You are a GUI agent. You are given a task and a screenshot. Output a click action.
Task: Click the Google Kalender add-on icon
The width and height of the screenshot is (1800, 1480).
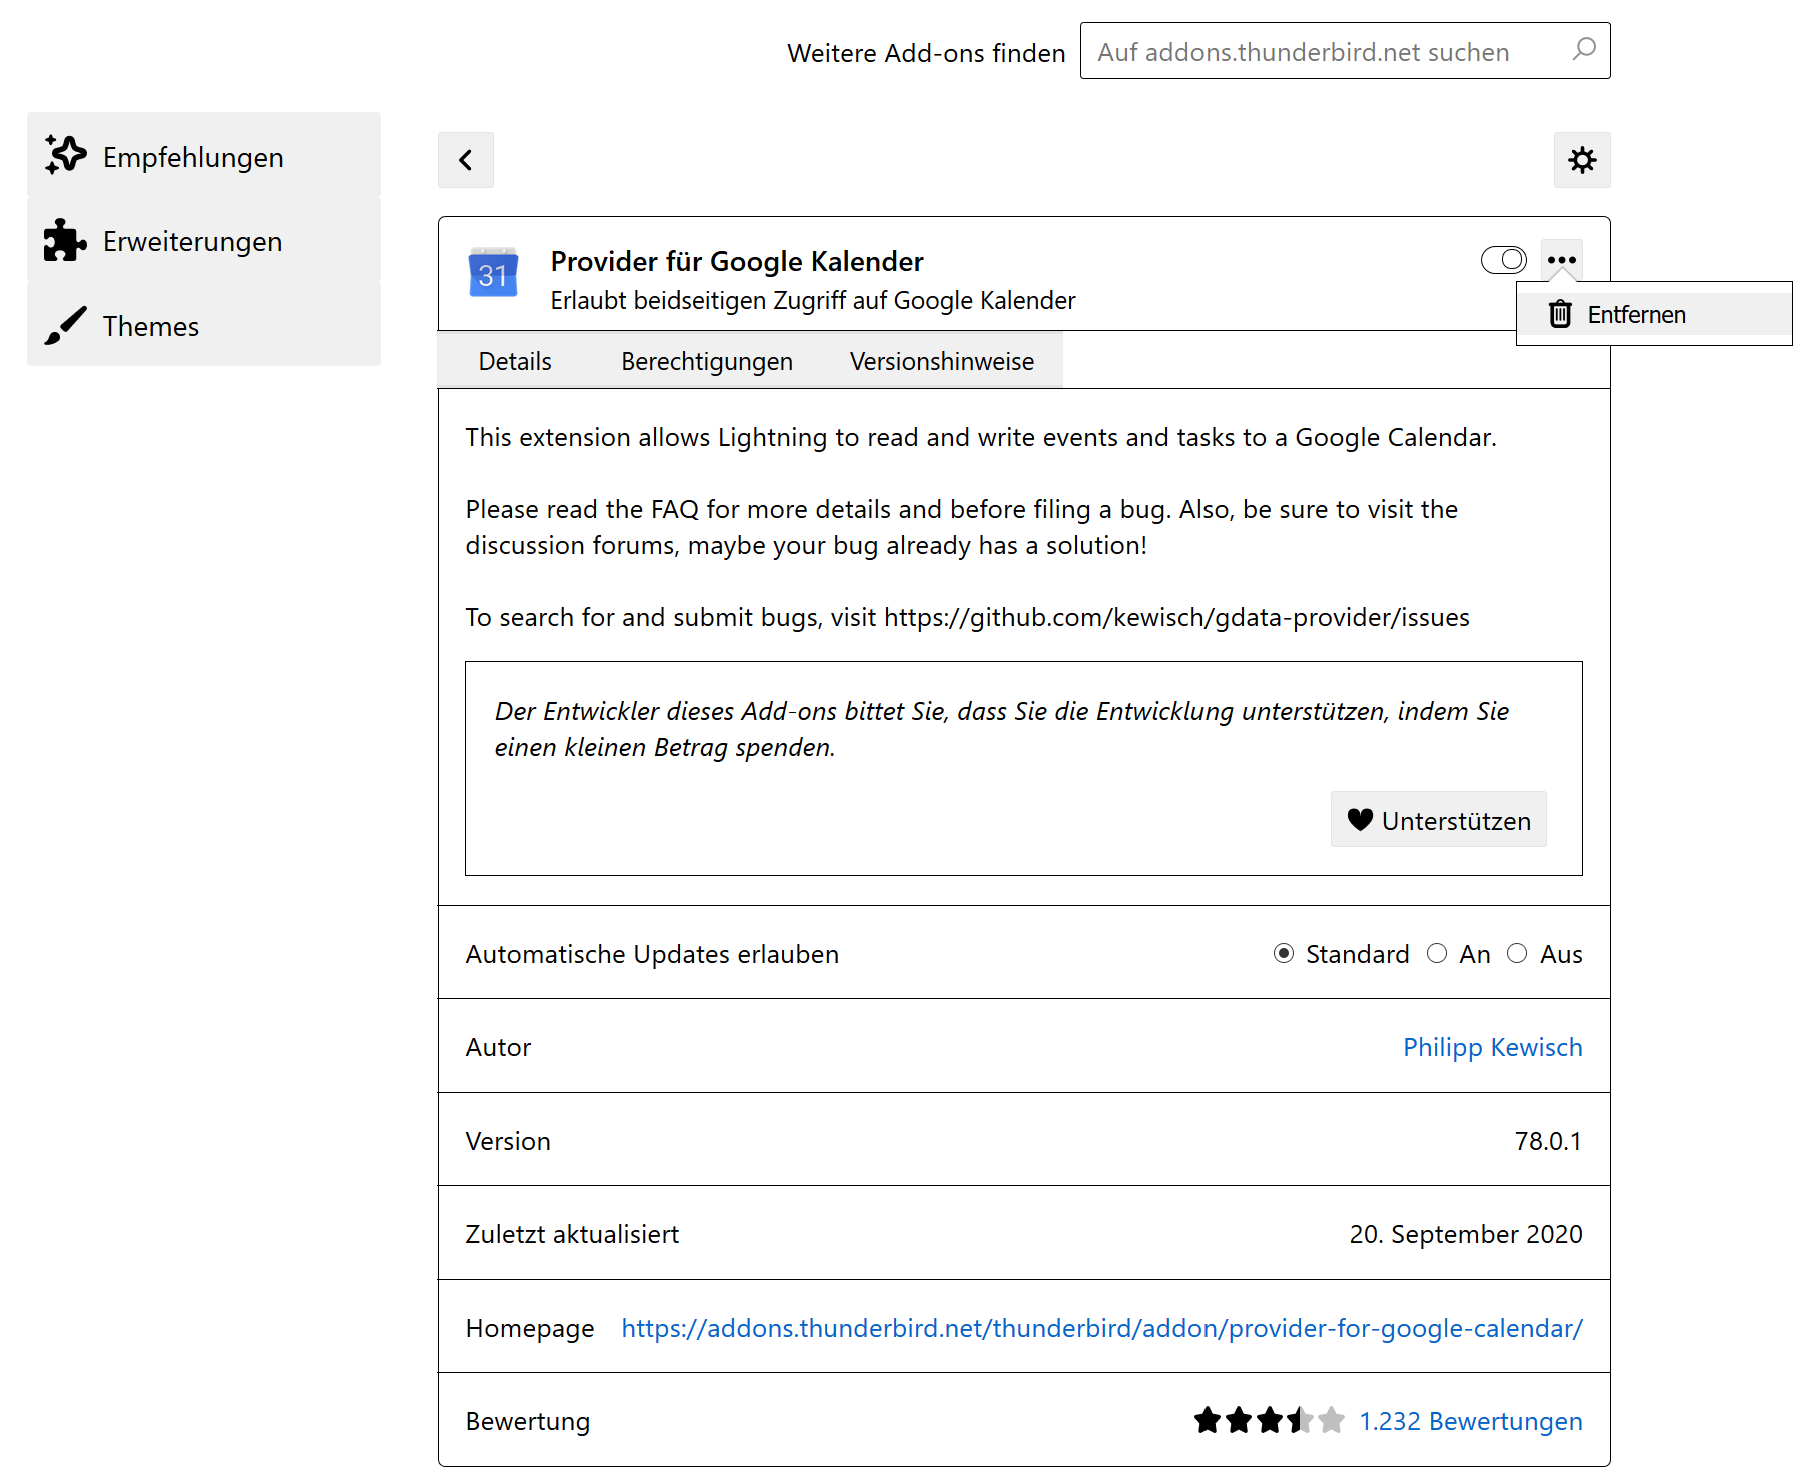[x=493, y=273]
